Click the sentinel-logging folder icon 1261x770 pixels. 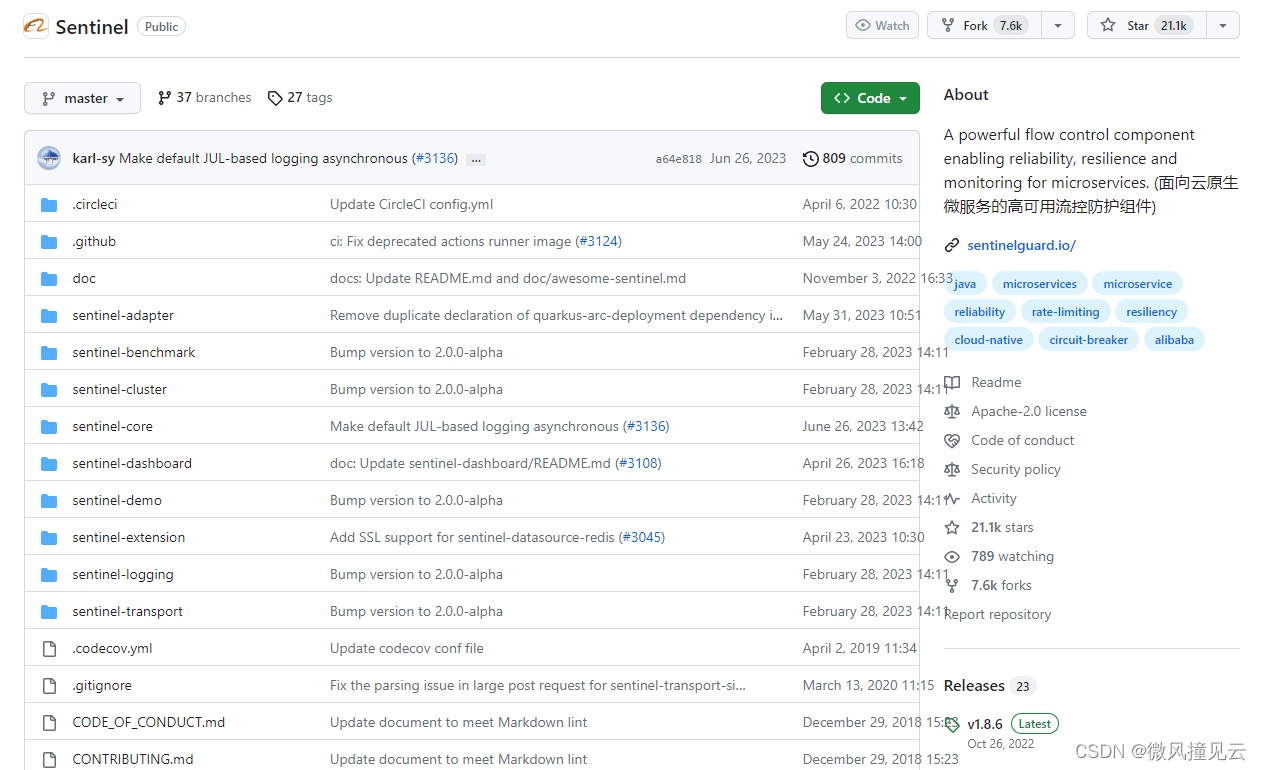[49, 575]
